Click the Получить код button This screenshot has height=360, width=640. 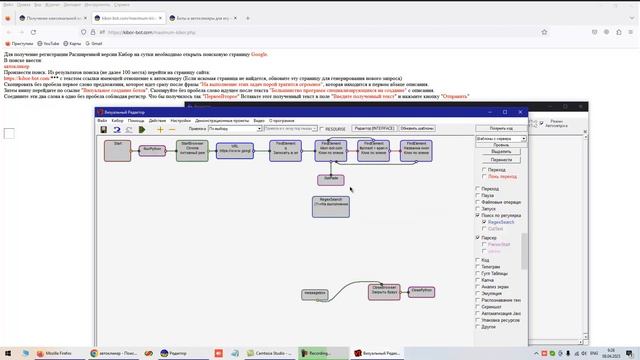tap(501, 129)
